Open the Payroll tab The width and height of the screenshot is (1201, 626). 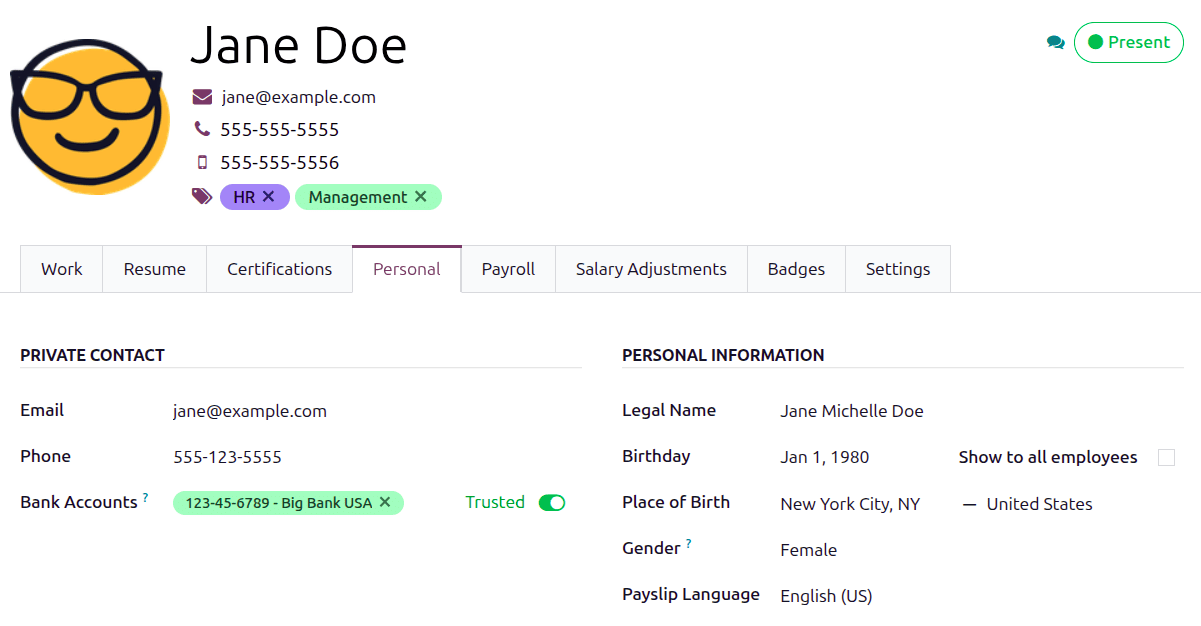tap(507, 268)
